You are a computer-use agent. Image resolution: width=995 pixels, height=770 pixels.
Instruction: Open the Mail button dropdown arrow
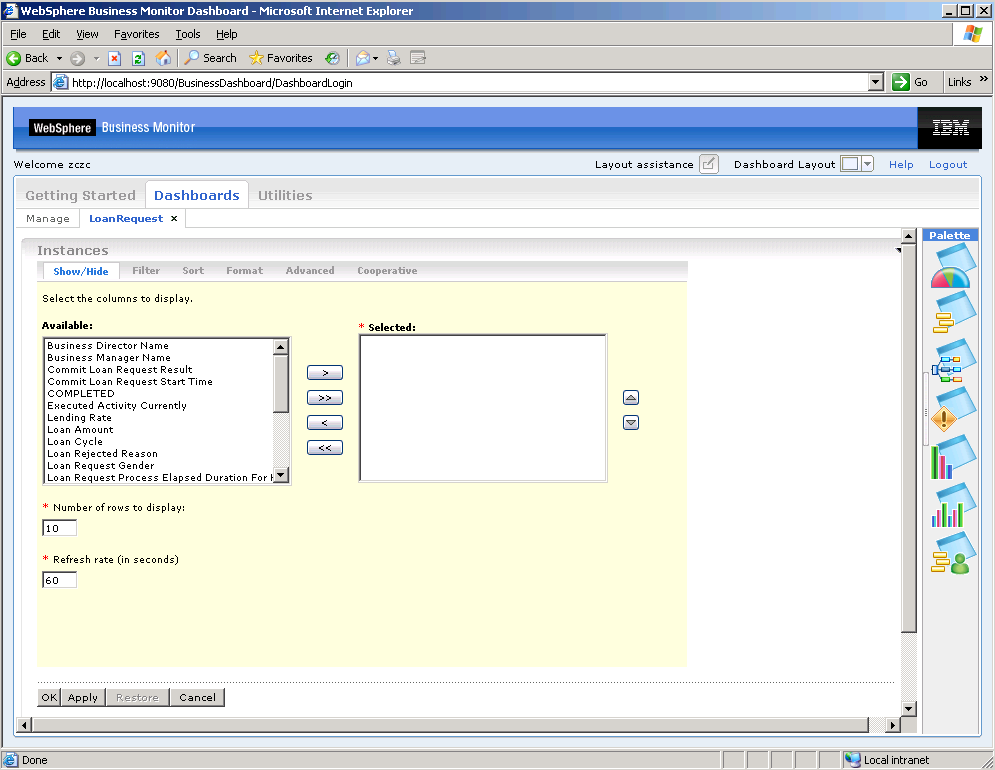pyautogui.click(x=376, y=58)
